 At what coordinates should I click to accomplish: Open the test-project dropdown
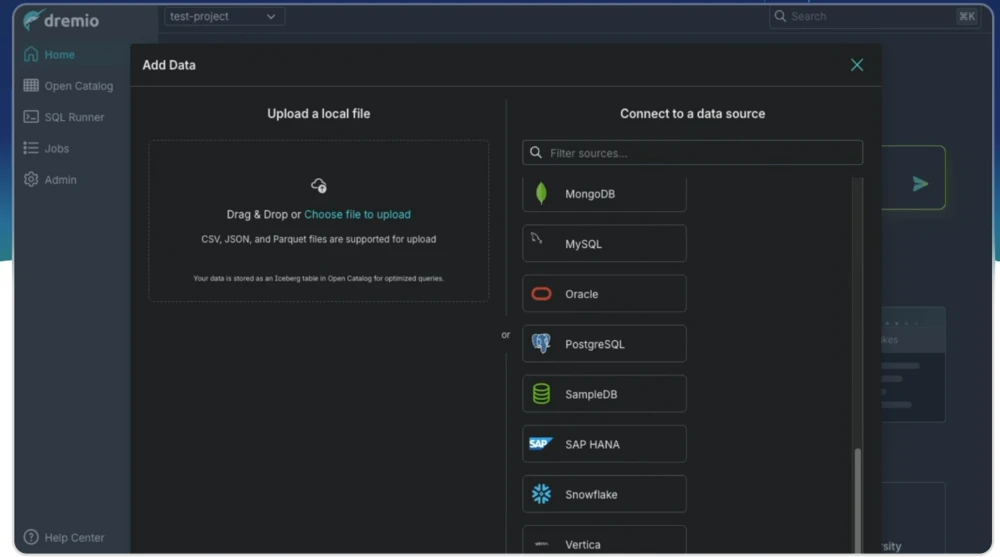pos(224,17)
